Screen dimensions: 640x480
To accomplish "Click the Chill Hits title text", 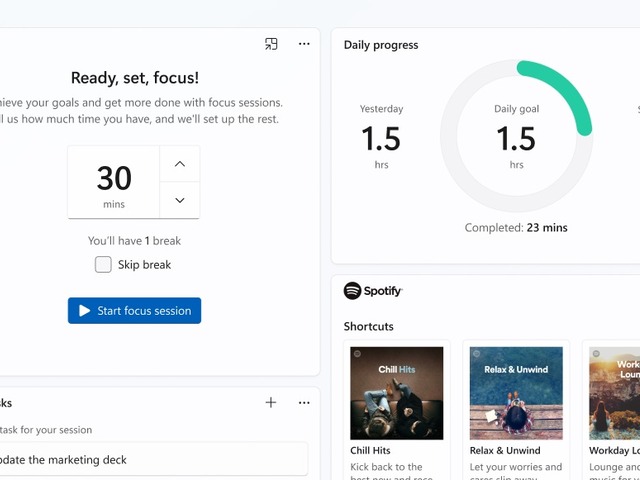I will pos(370,451).
